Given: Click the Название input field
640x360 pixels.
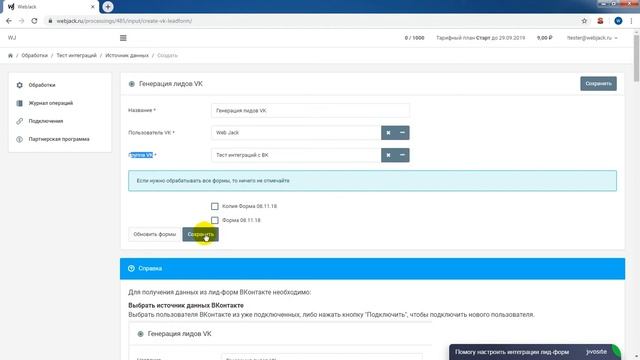Looking at the screenshot, I should tap(310, 110).
